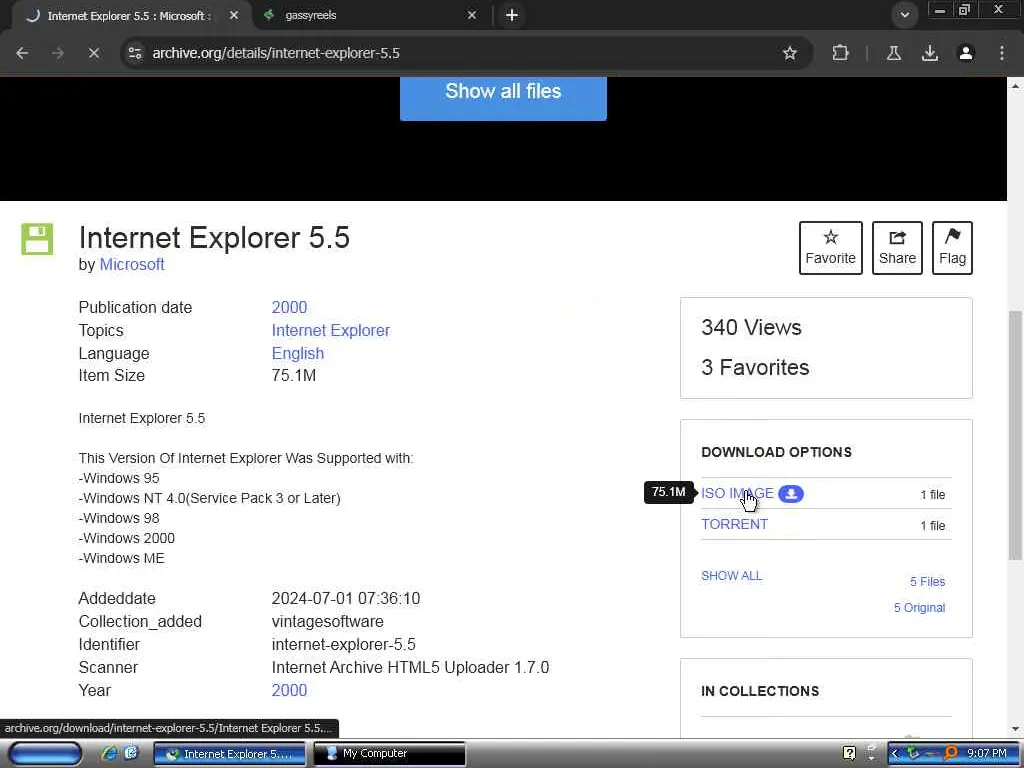Open the tab search dropdown arrow
This screenshot has height=768, width=1024.
[x=904, y=15]
